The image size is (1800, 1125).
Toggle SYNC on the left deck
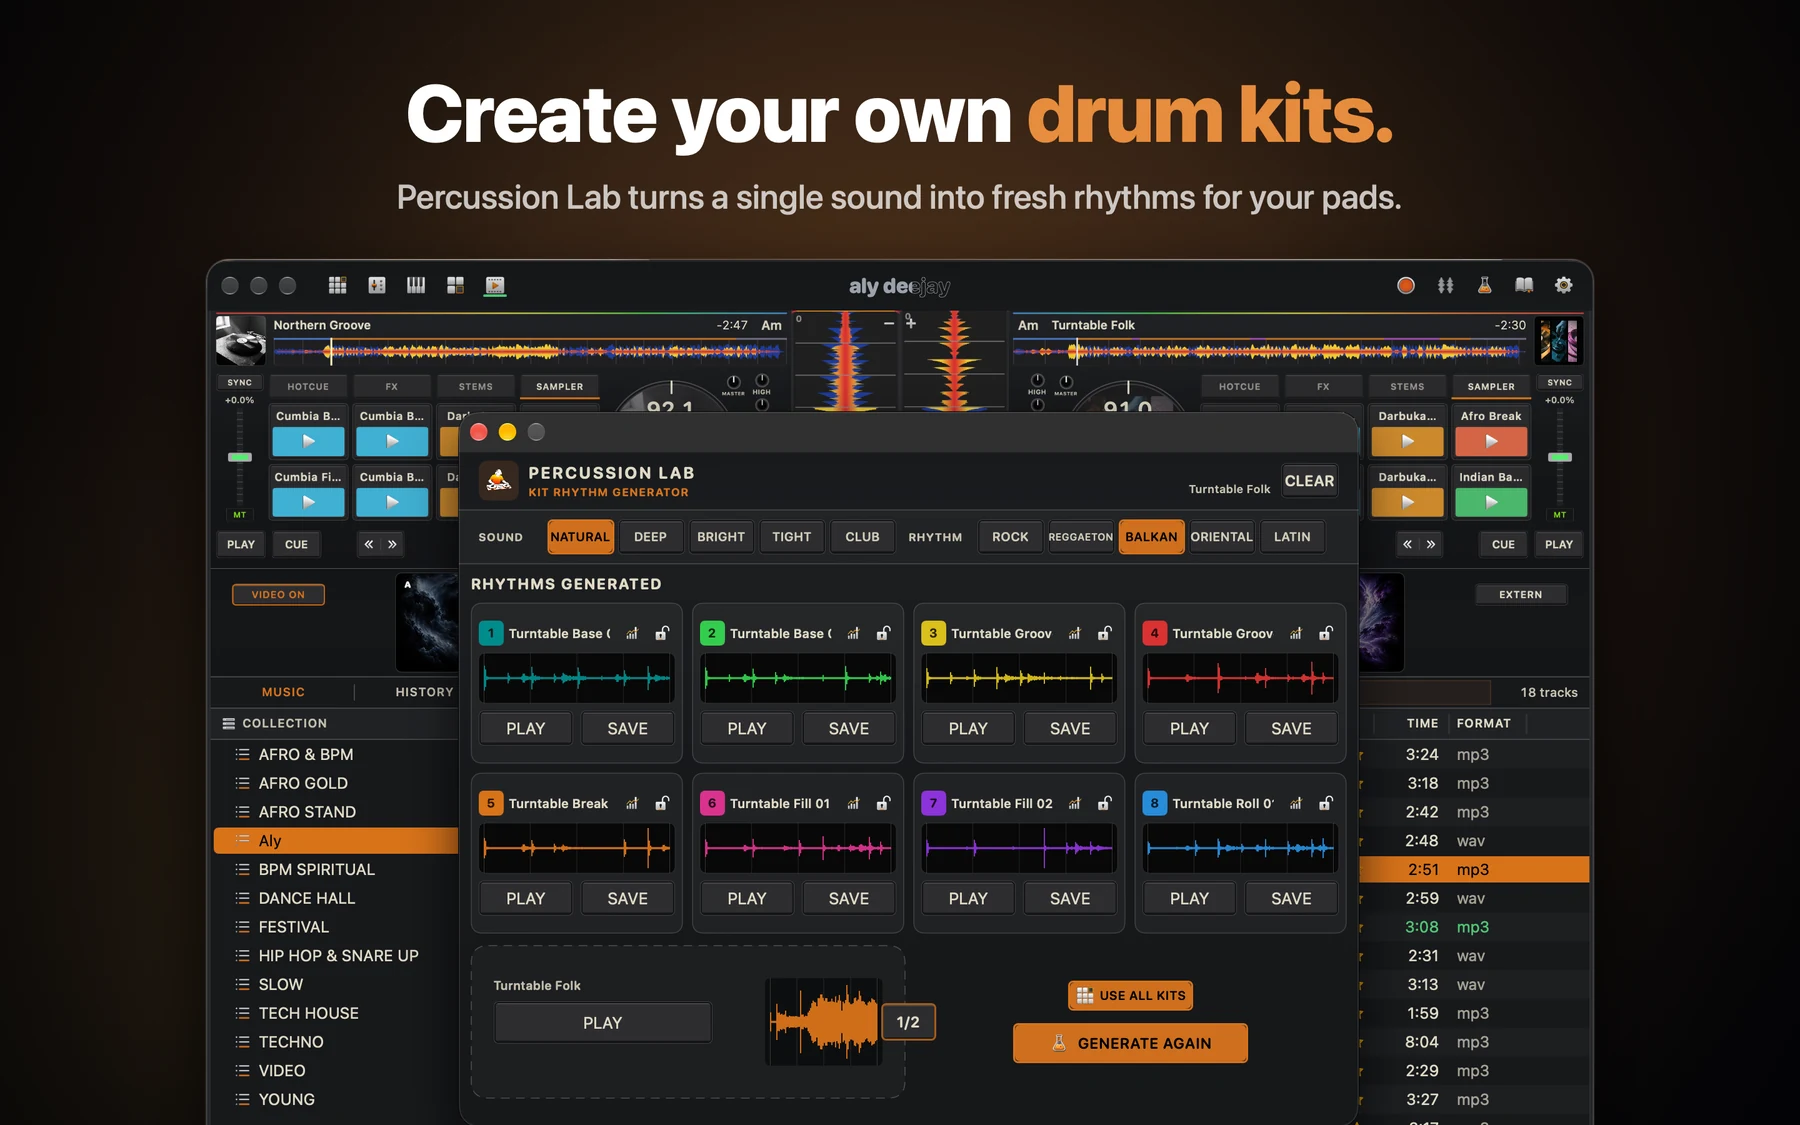click(x=240, y=382)
